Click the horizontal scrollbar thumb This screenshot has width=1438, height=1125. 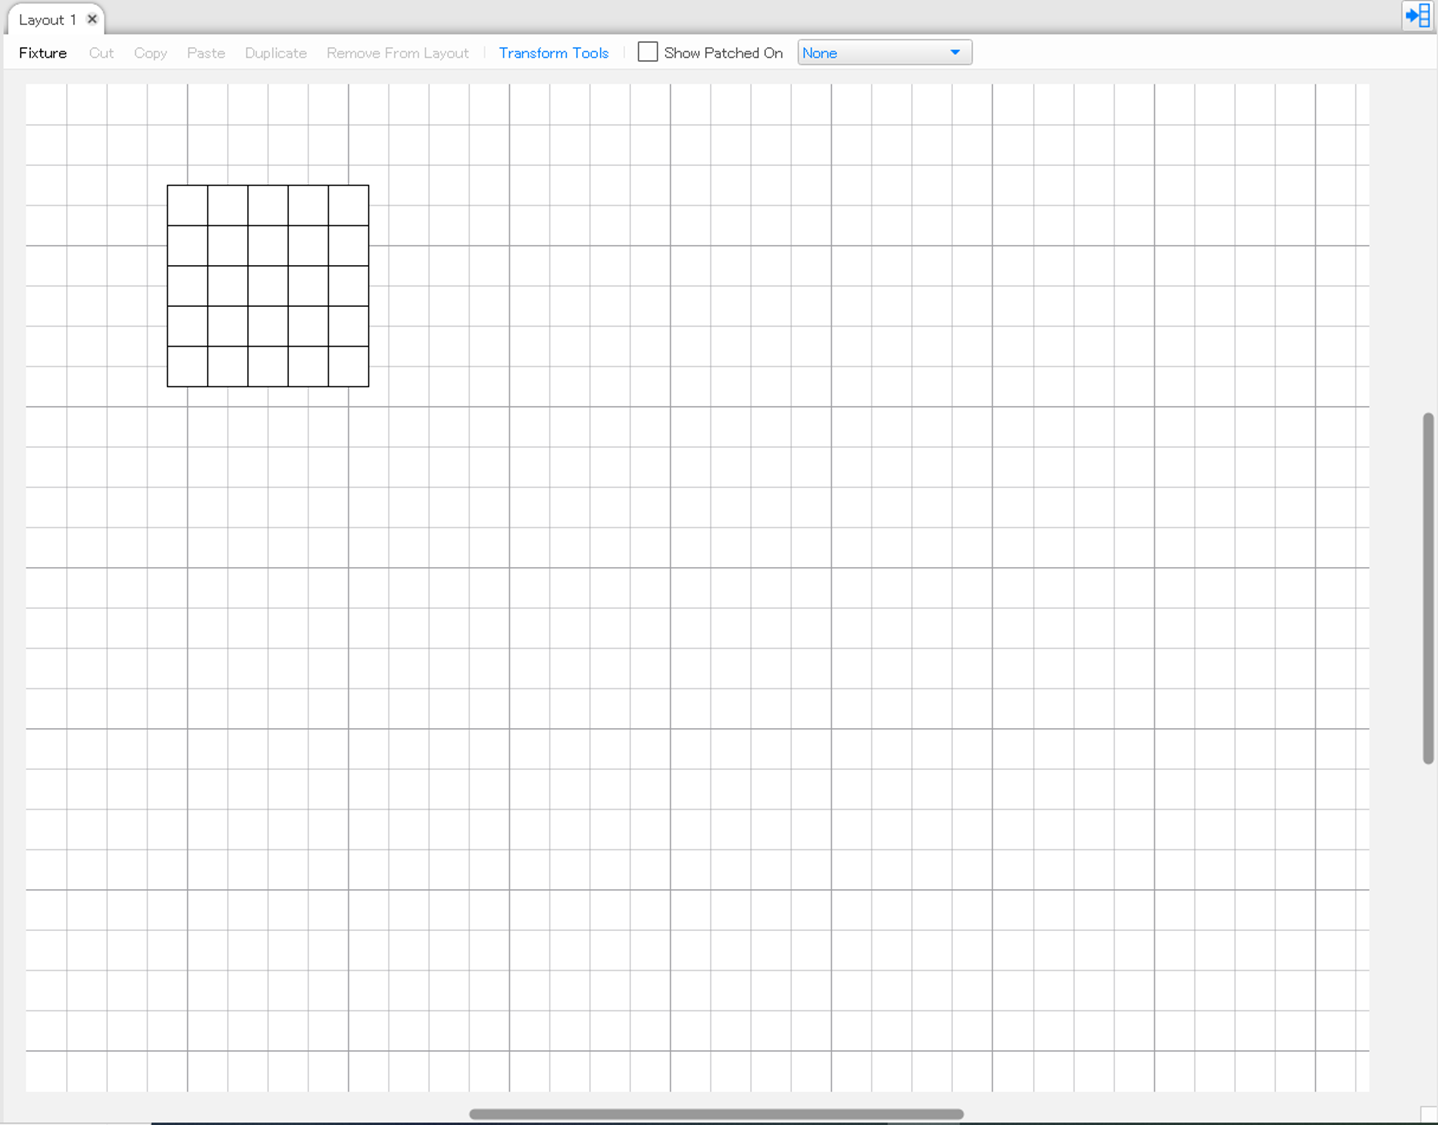tap(716, 1114)
